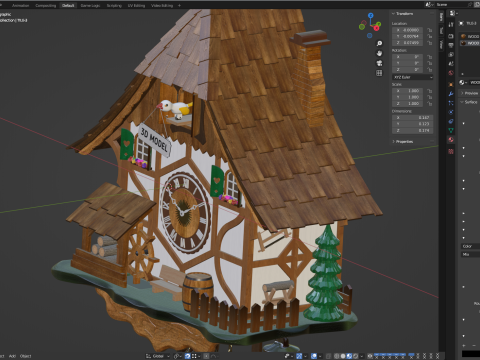Open the Modifiers wrench tab icon

[451, 94]
